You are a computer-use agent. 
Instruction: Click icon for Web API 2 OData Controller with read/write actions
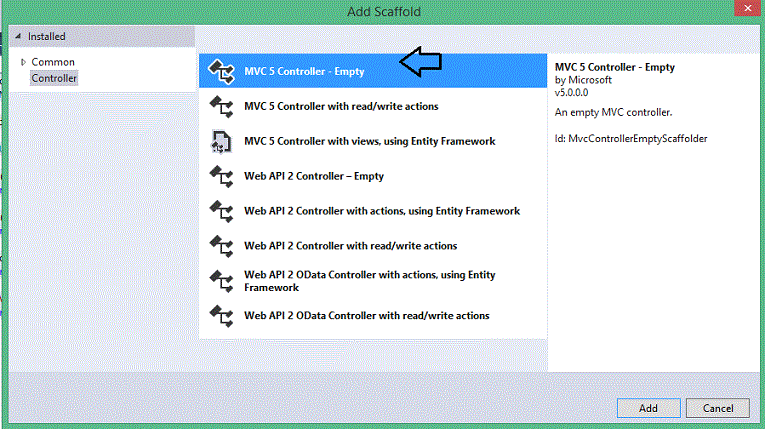click(221, 316)
